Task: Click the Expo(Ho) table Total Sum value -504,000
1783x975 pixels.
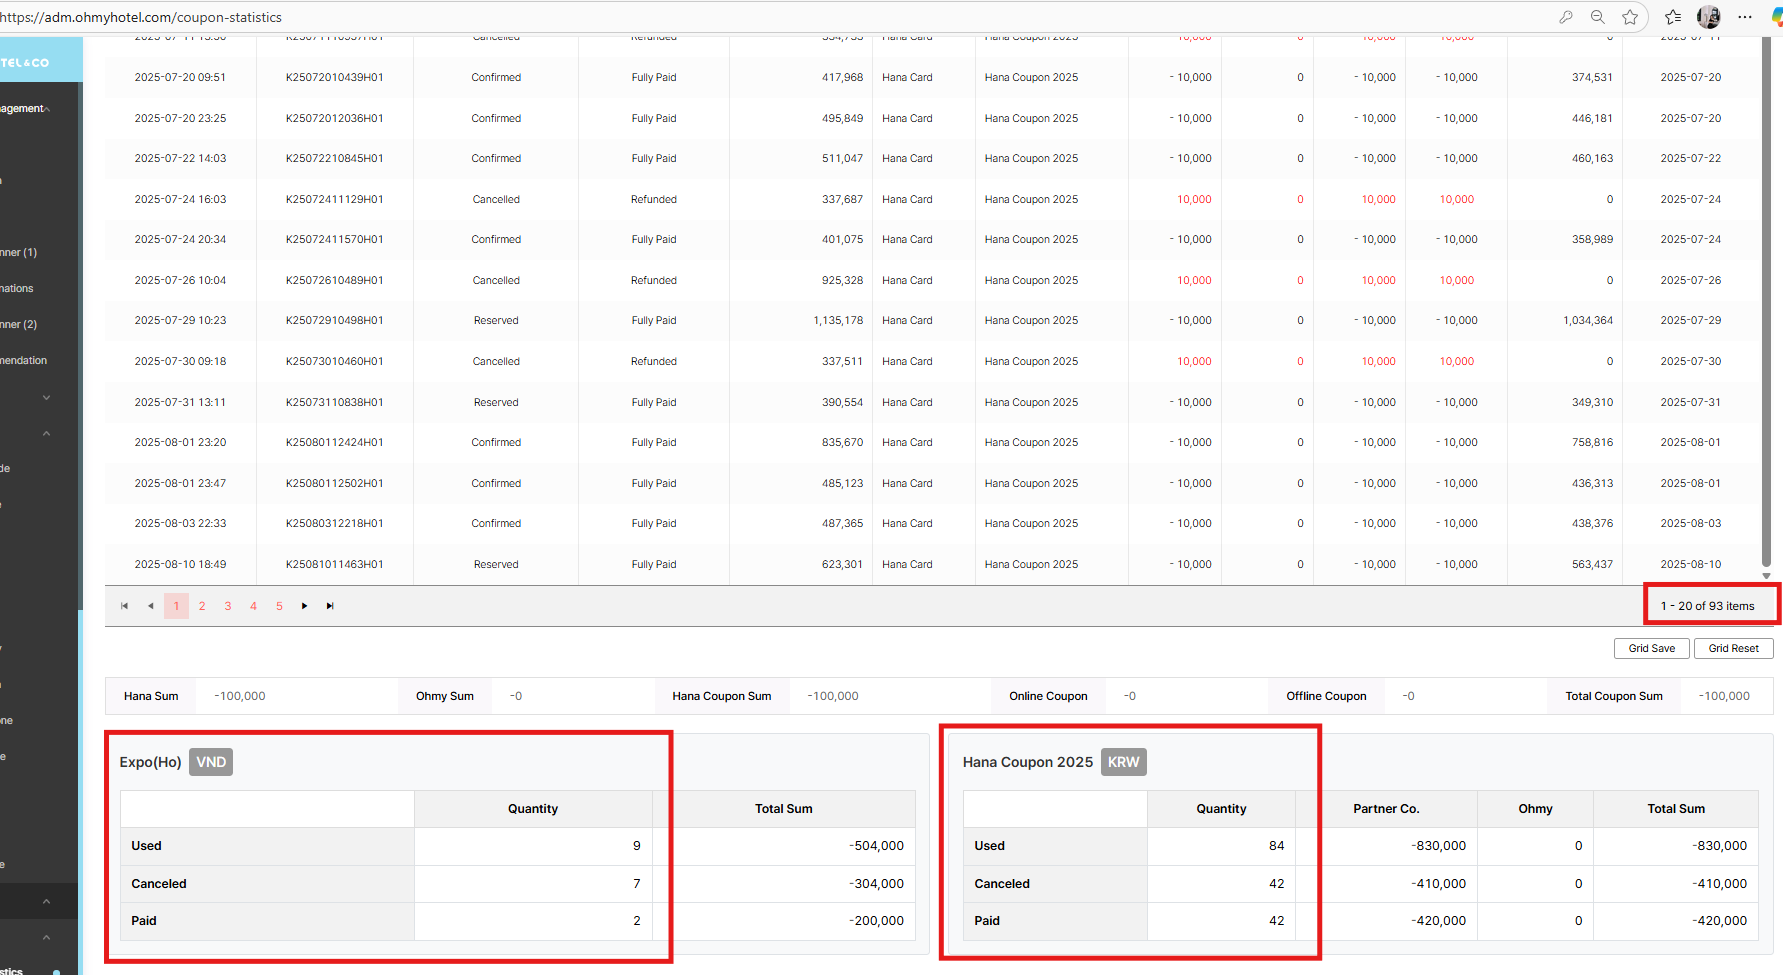Action: 877,846
